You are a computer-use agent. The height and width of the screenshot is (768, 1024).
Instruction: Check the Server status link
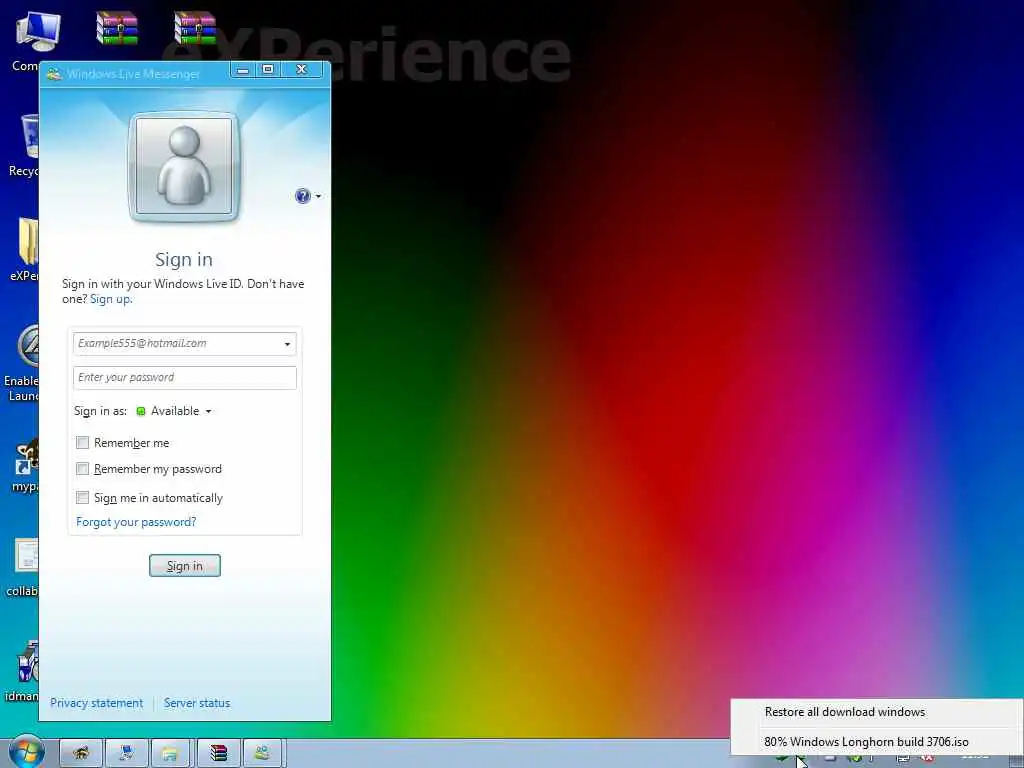pyautogui.click(x=197, y=703)
